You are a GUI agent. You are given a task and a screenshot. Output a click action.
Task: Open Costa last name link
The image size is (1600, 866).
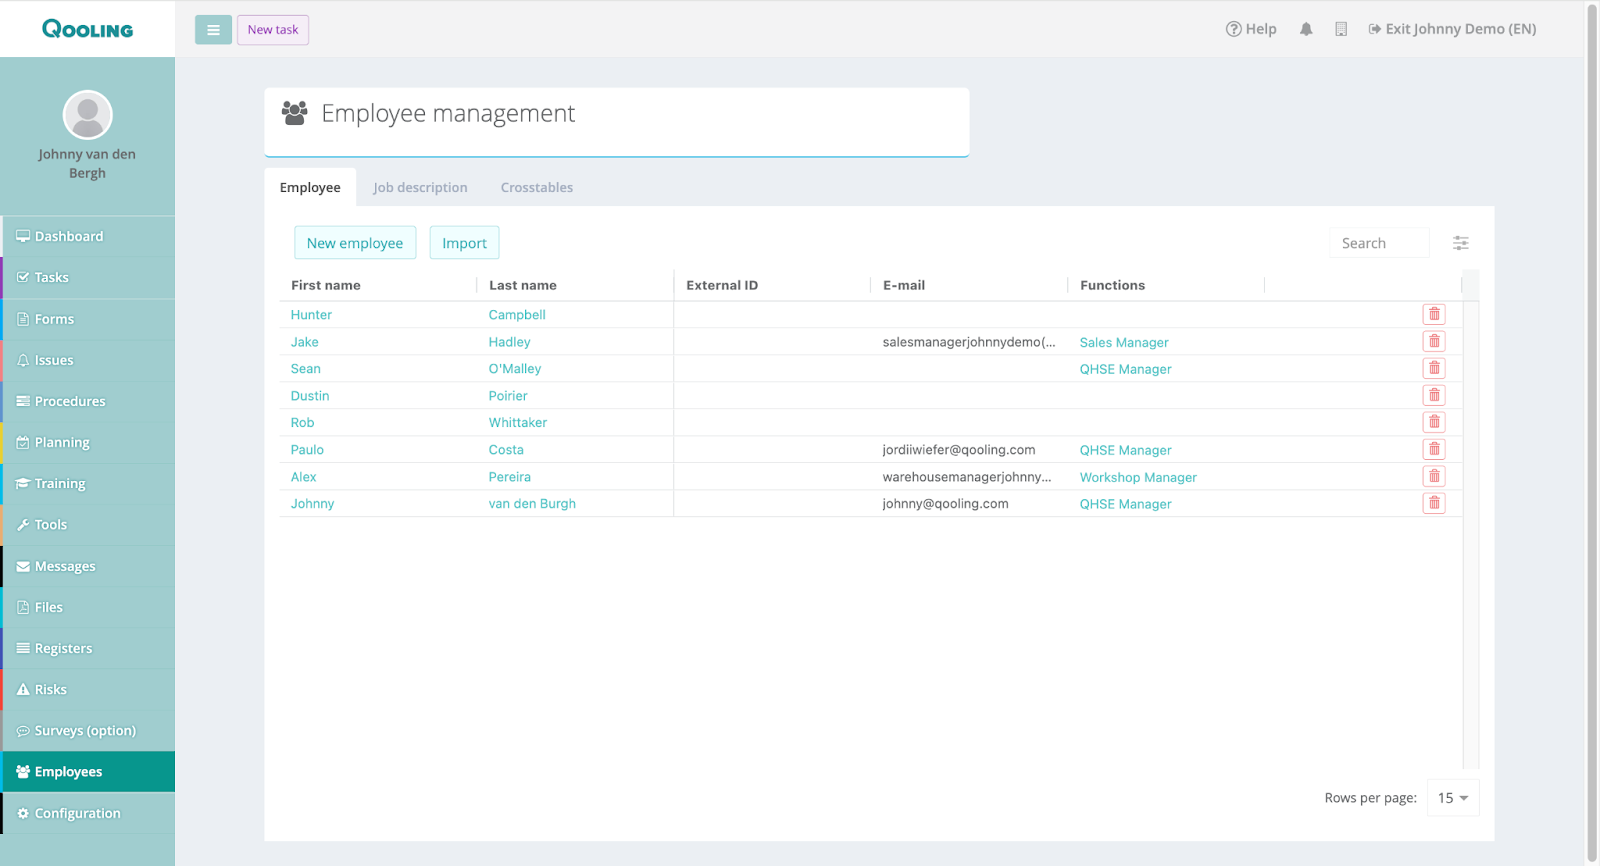click(x=506, y=450)
